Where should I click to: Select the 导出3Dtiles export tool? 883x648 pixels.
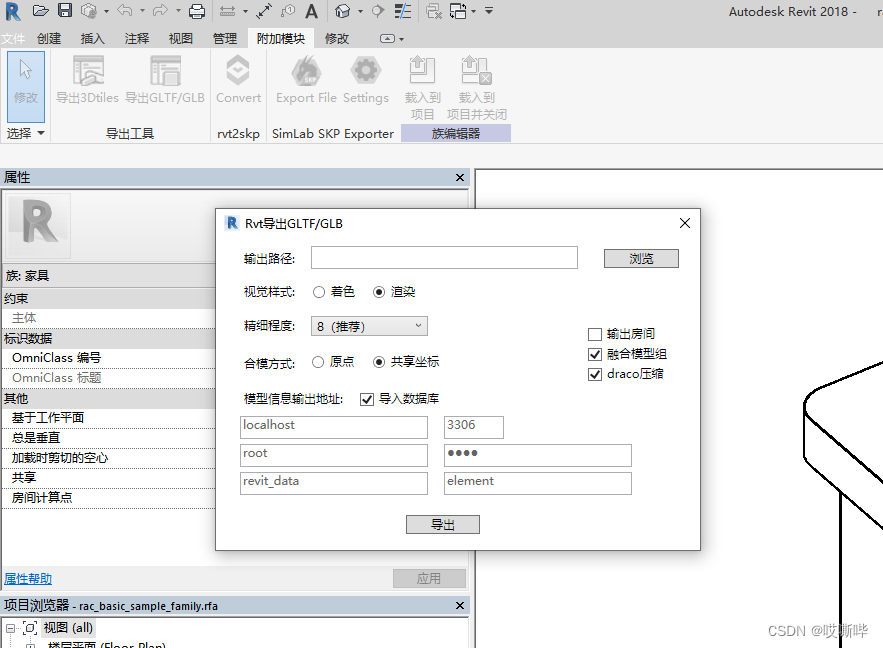click(89, 80)
